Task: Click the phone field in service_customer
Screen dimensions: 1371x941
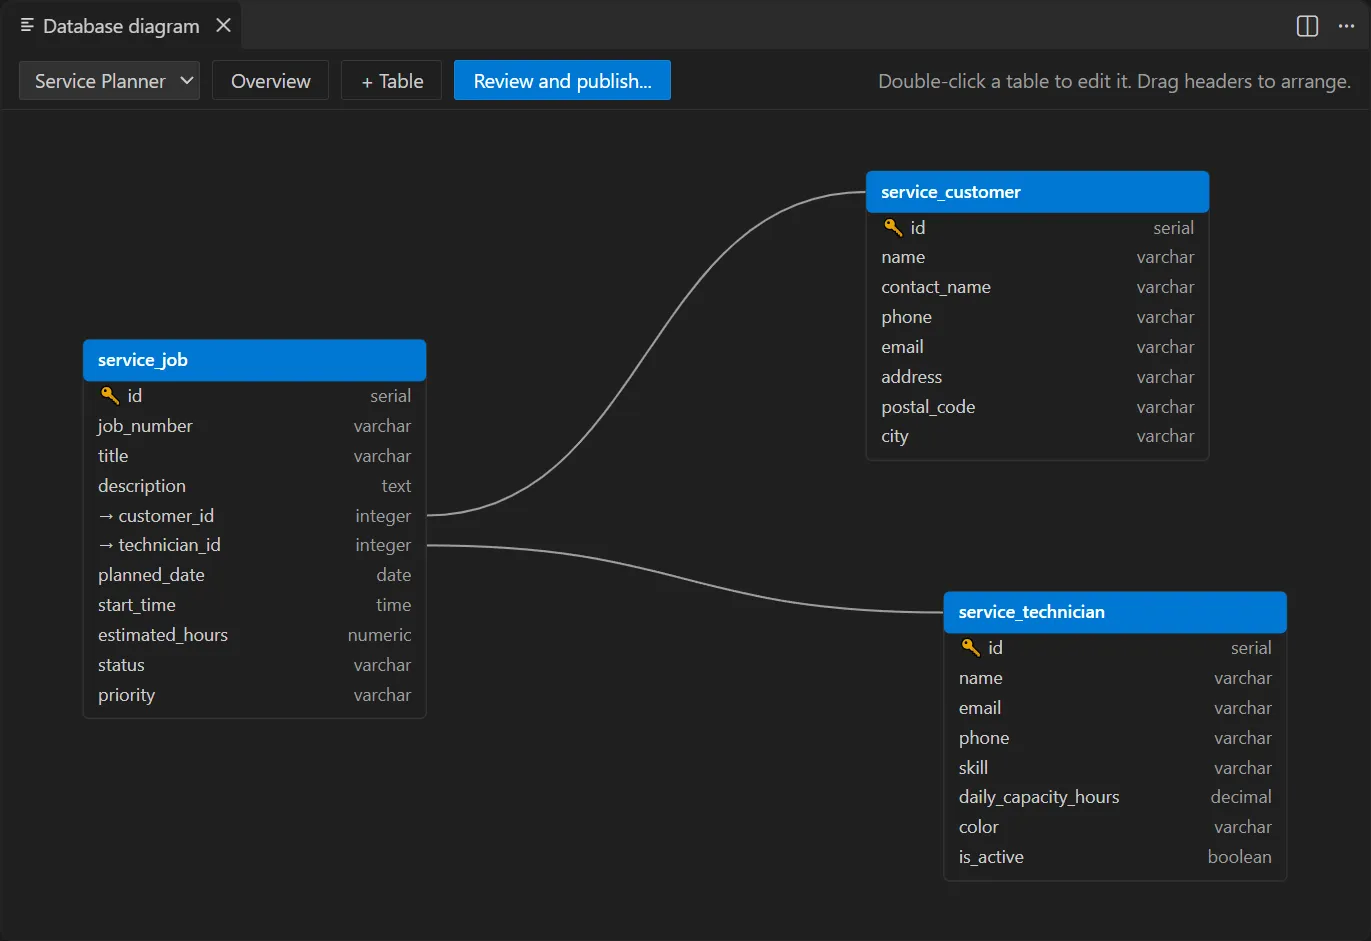Action: tap(1038, 317)
